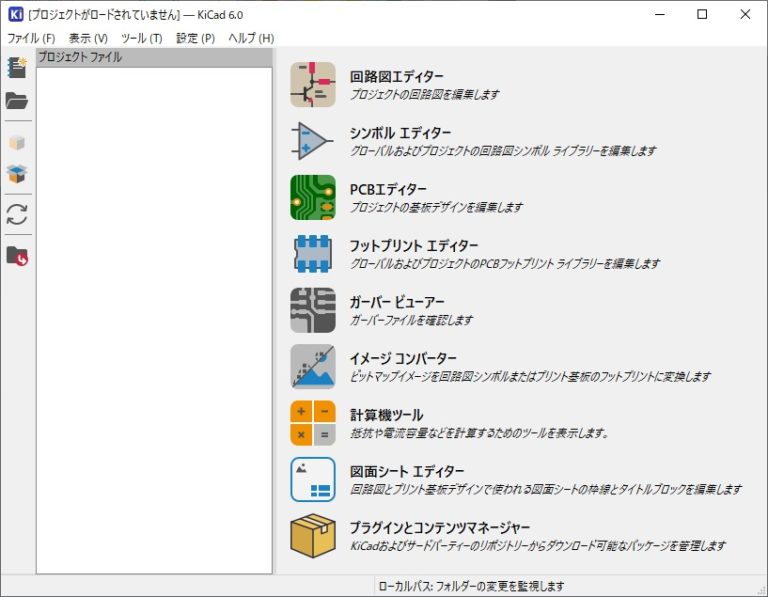Launch the Plugin and Content Manager box icon
Image resolution: width=768 pixels, height=597 pixels.
pos(312,535)
